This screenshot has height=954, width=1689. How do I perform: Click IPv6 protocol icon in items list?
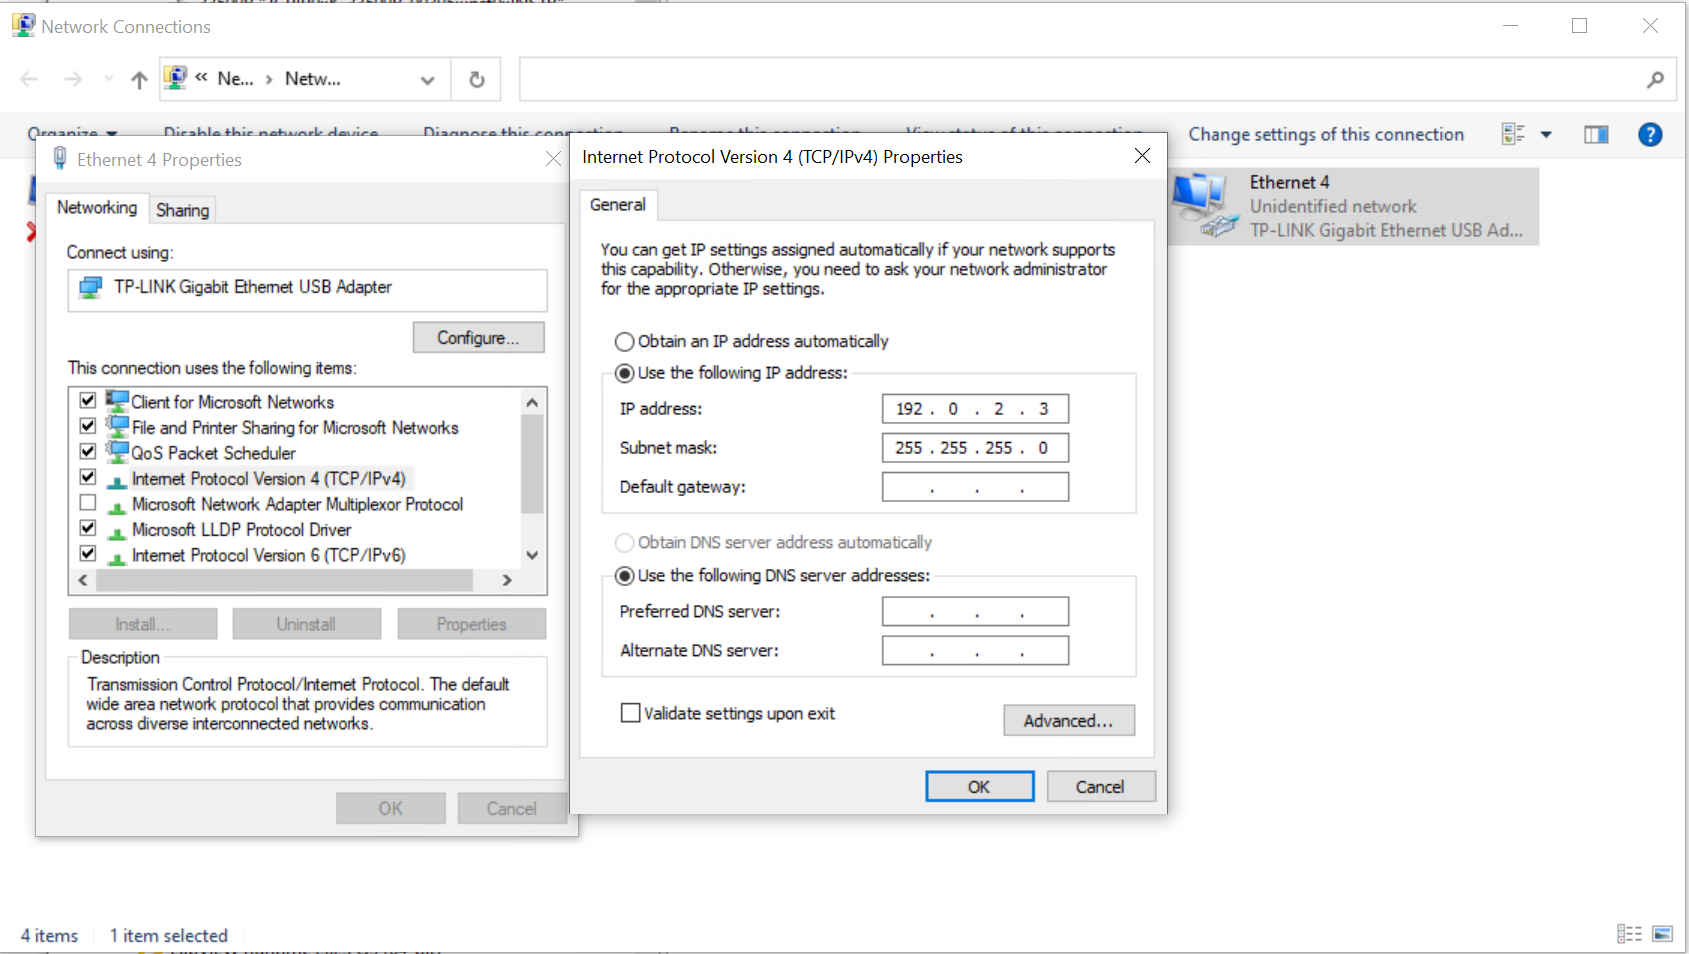(117, 556)
